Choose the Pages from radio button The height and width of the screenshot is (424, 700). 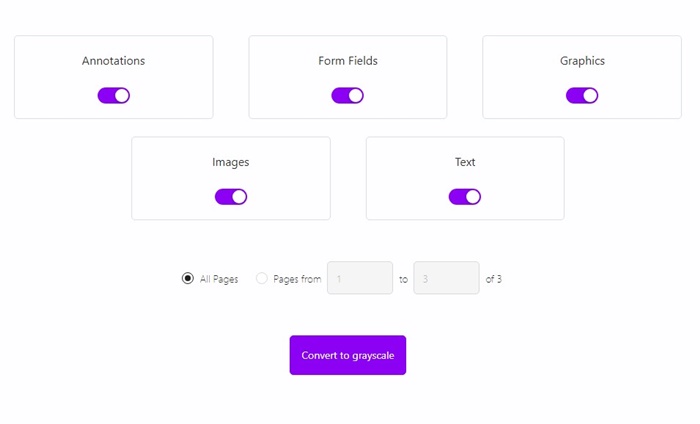262,279
